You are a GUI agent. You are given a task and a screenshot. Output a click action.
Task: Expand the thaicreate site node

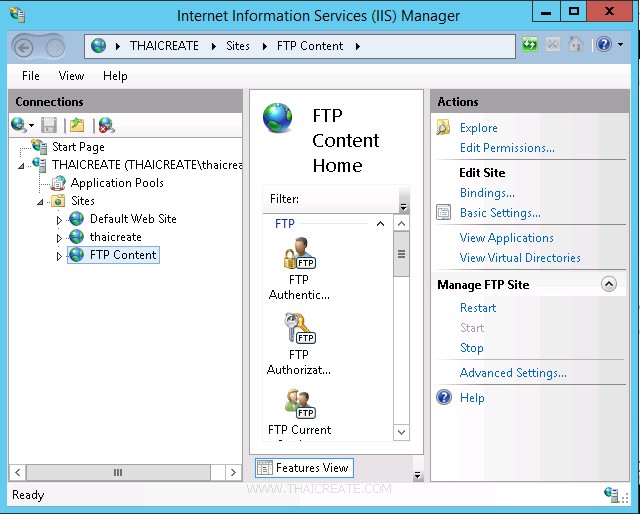[x=59, y=238]
